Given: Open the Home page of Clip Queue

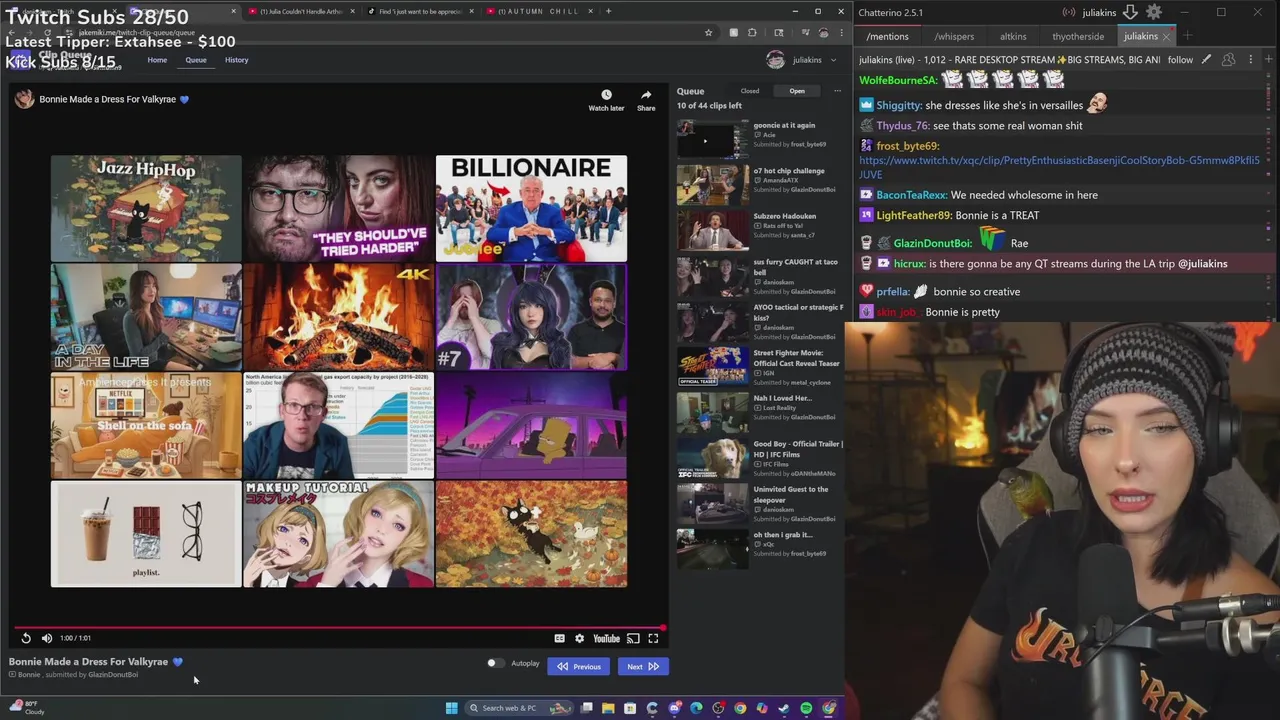Looking at the screenshot, I should pos(157,60).
